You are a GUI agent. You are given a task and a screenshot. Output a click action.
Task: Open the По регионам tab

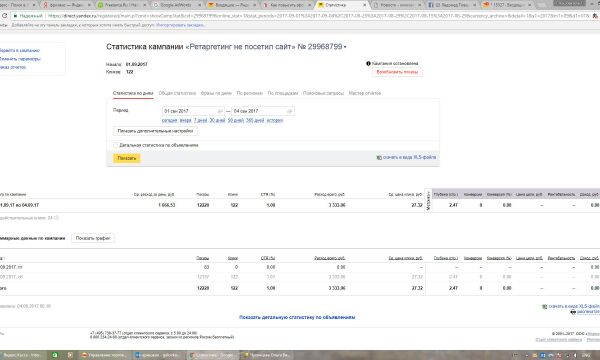tap(249, 93)
